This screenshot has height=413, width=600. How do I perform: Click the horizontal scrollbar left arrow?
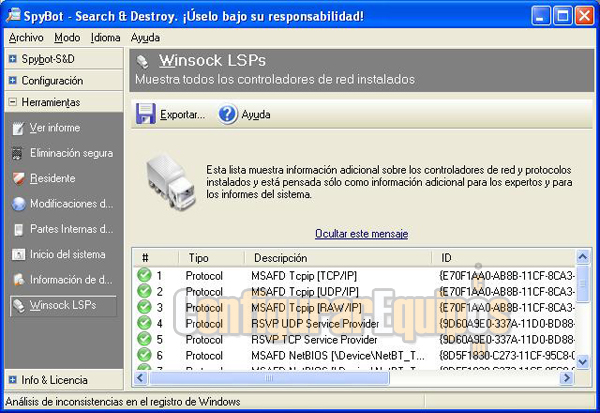[140, 378]
